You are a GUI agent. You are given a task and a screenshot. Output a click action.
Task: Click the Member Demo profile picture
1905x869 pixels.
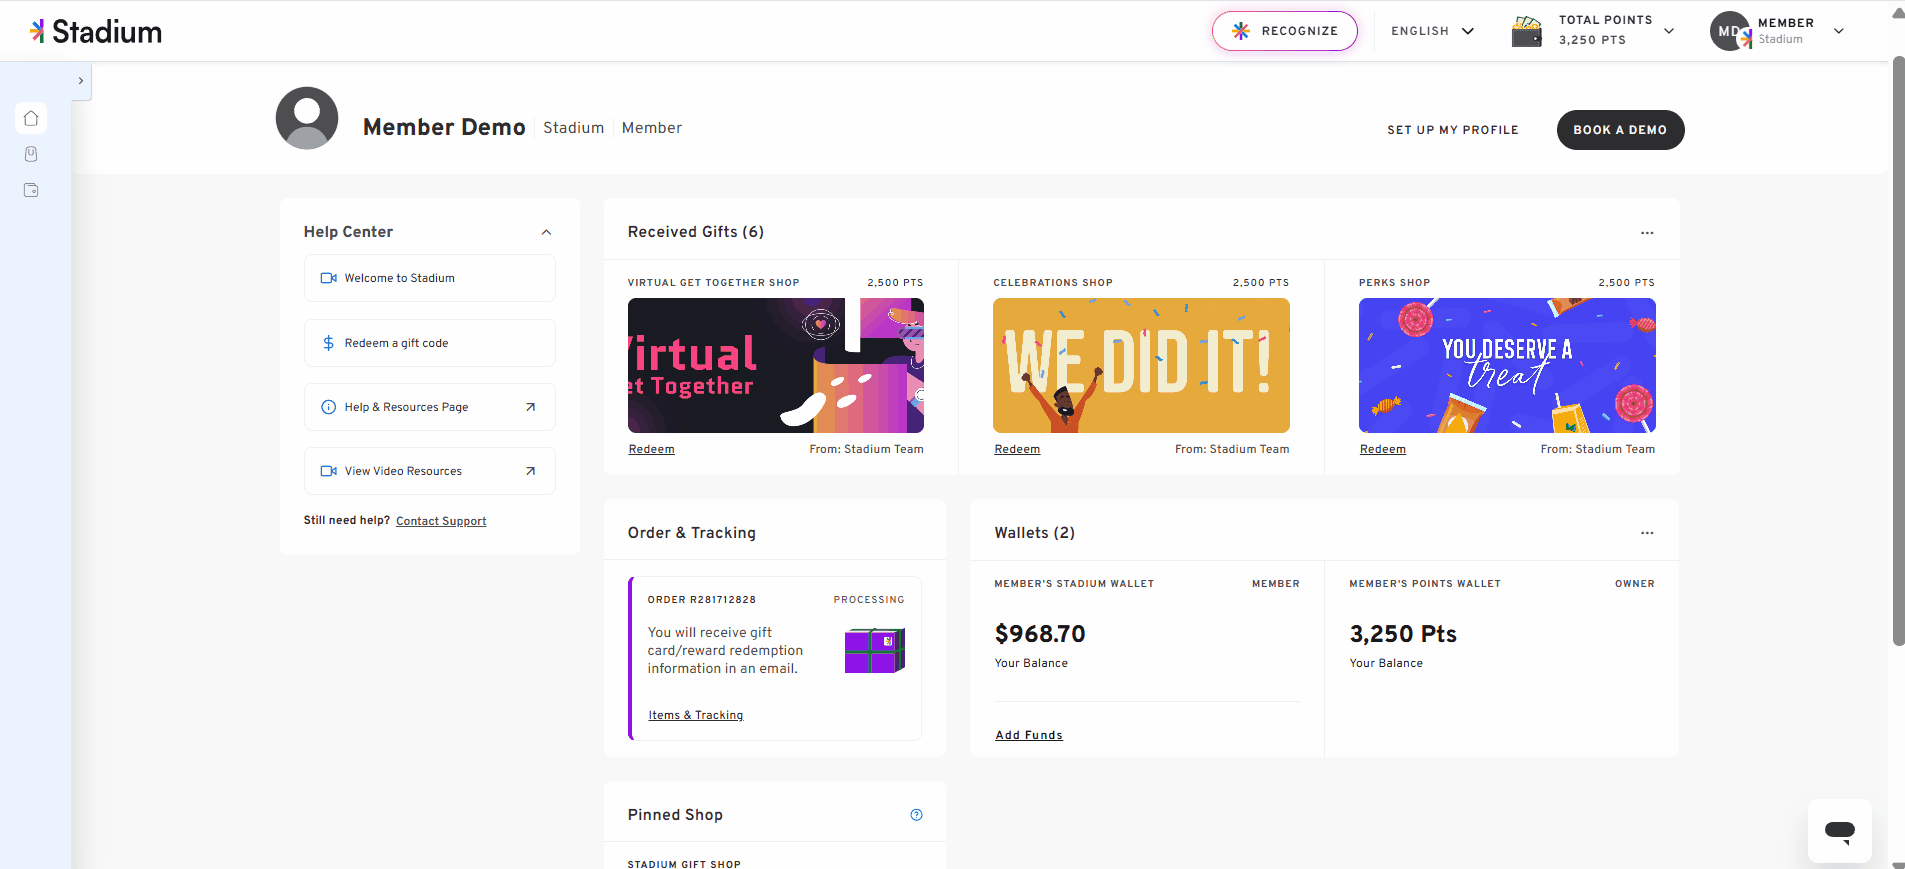tap(307, 118)
